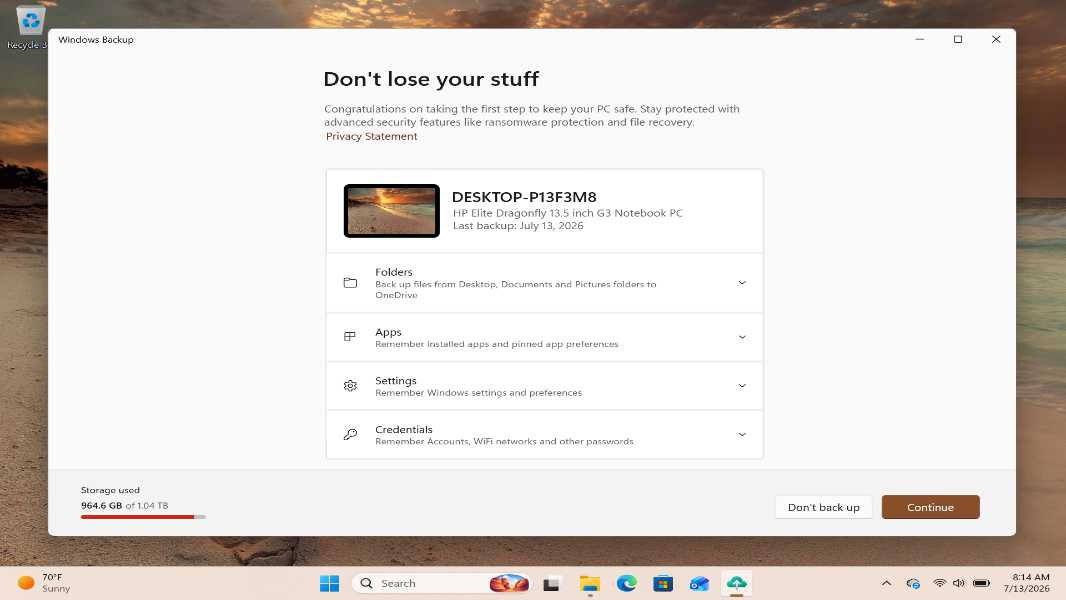Open the weather widget showing 70°F Sunny
The width and height of the screenshot is (1066, 600).
click(x=44, y=583)
